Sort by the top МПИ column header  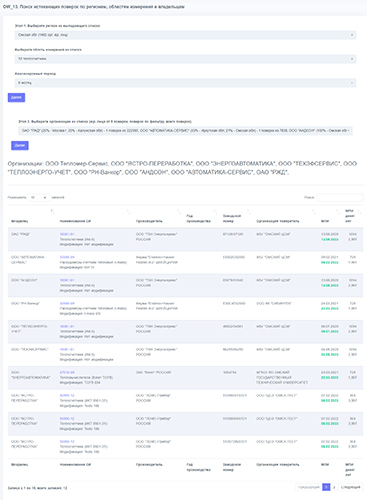coord(325,221)
